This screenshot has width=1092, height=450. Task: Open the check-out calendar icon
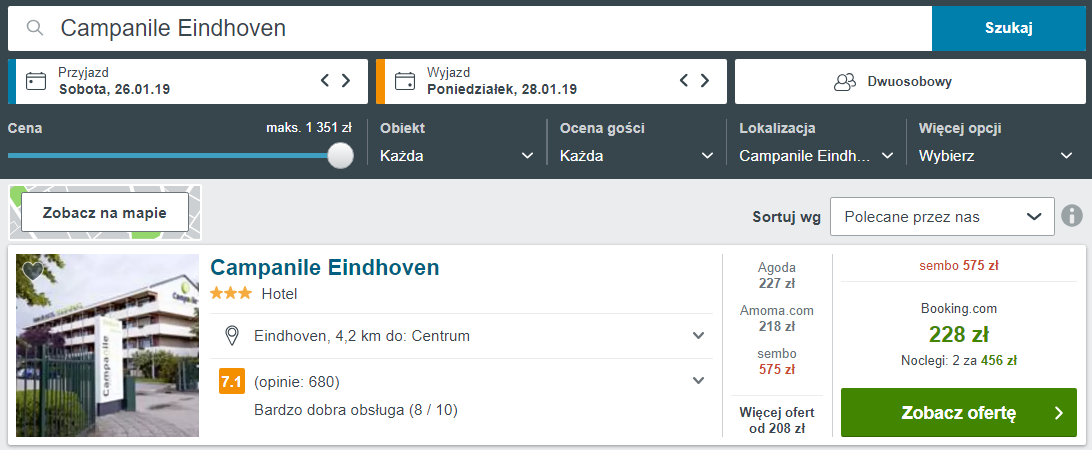pyautogui.click(x=405, y=81)
